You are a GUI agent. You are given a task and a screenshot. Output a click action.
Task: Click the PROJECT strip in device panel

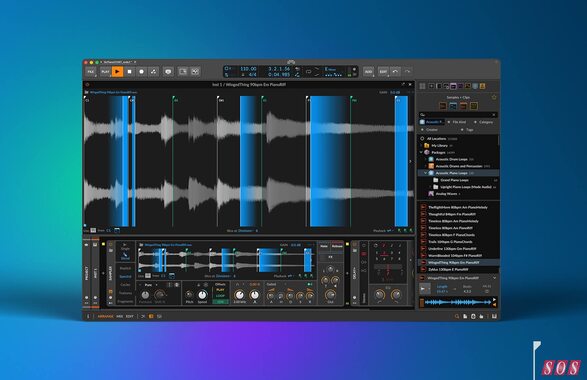point(87,273)
